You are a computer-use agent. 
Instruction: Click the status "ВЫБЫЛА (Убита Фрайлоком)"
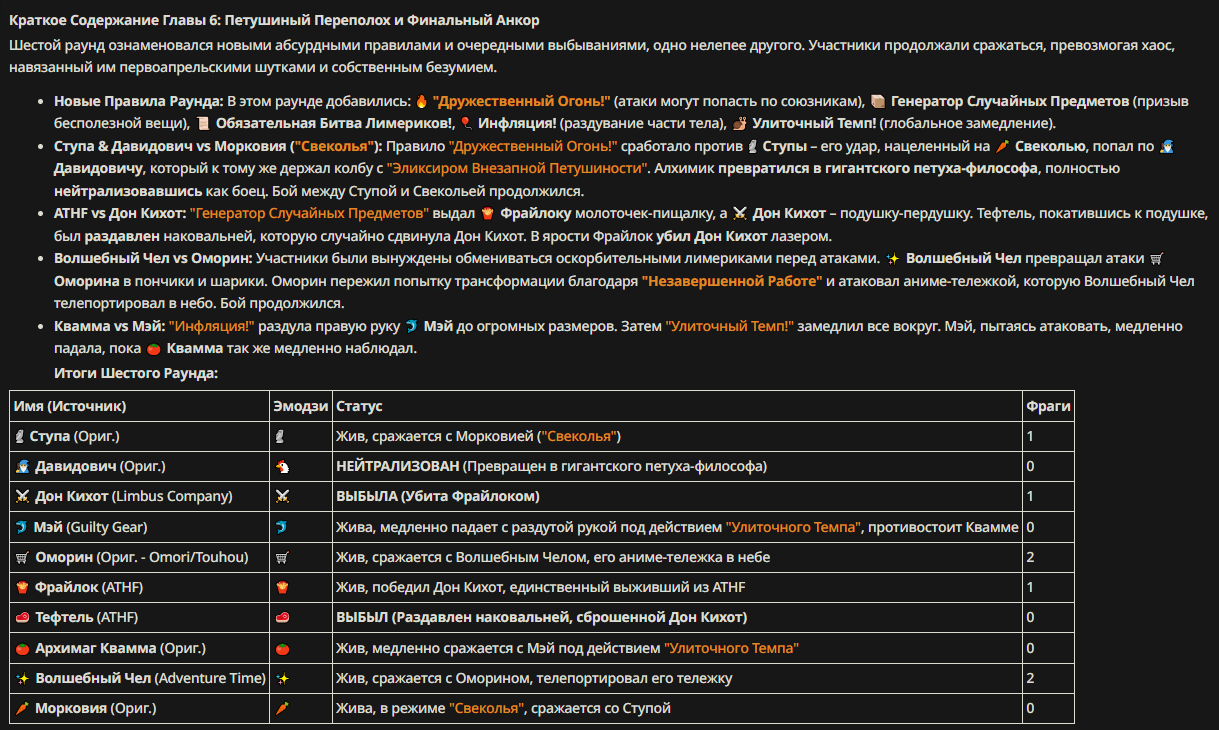tap(438, 497)
